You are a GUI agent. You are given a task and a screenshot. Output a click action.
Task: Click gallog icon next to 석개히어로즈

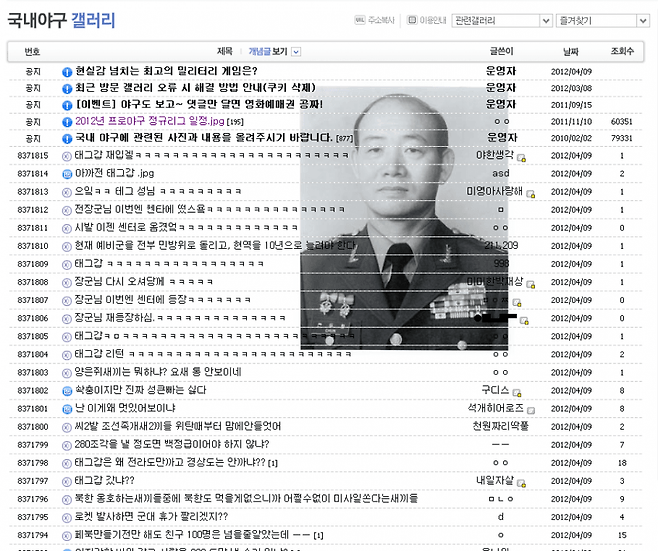(531, 410)
